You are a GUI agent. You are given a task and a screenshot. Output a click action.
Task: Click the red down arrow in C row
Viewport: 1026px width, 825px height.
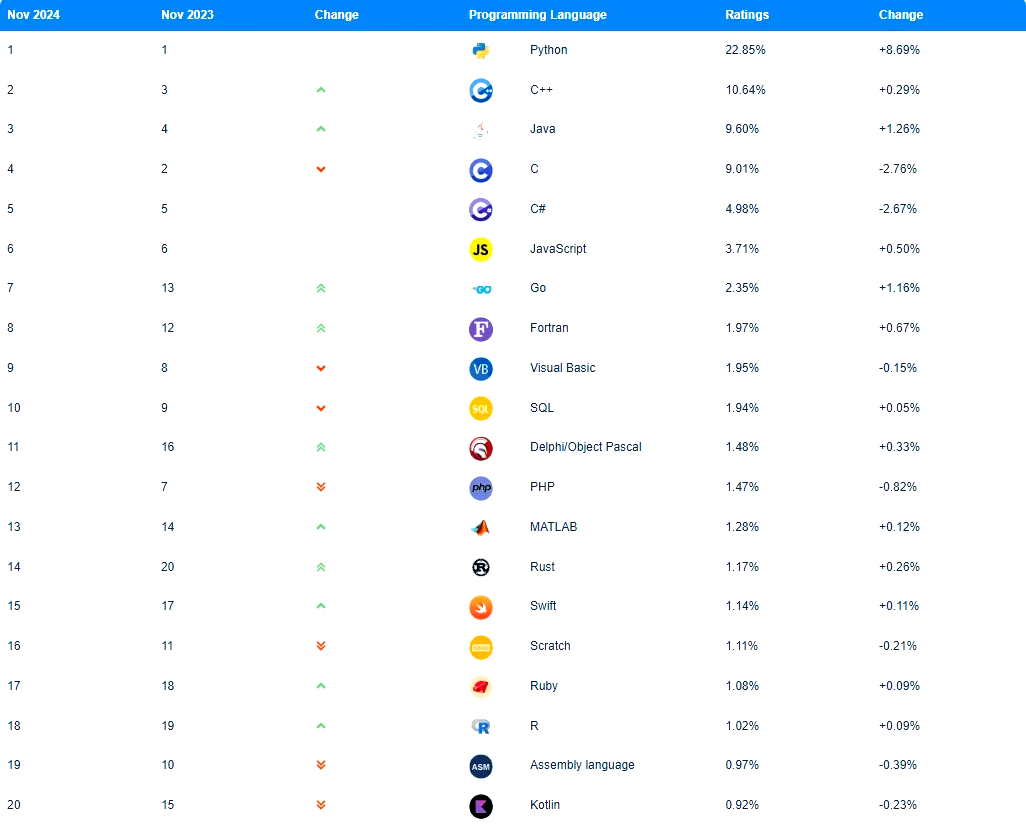click(x=321, y=169)
